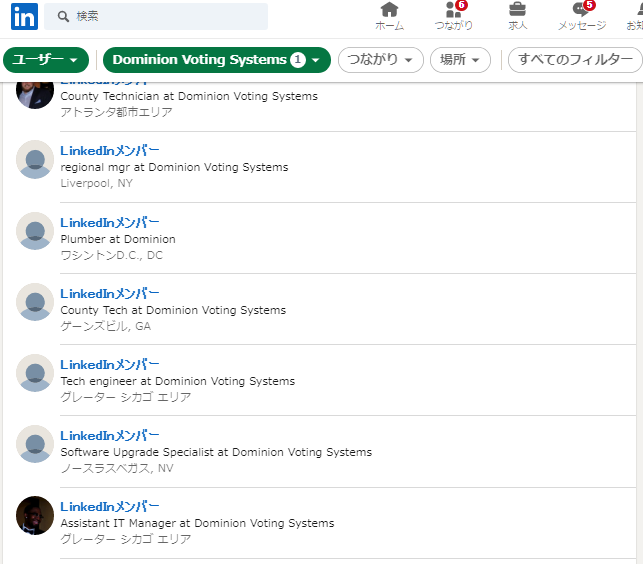The height and width of the screenshot is (564, 643).
Task: Click placeholder avatar of Software Upgrade Specialist
Action: click(35, 444)
